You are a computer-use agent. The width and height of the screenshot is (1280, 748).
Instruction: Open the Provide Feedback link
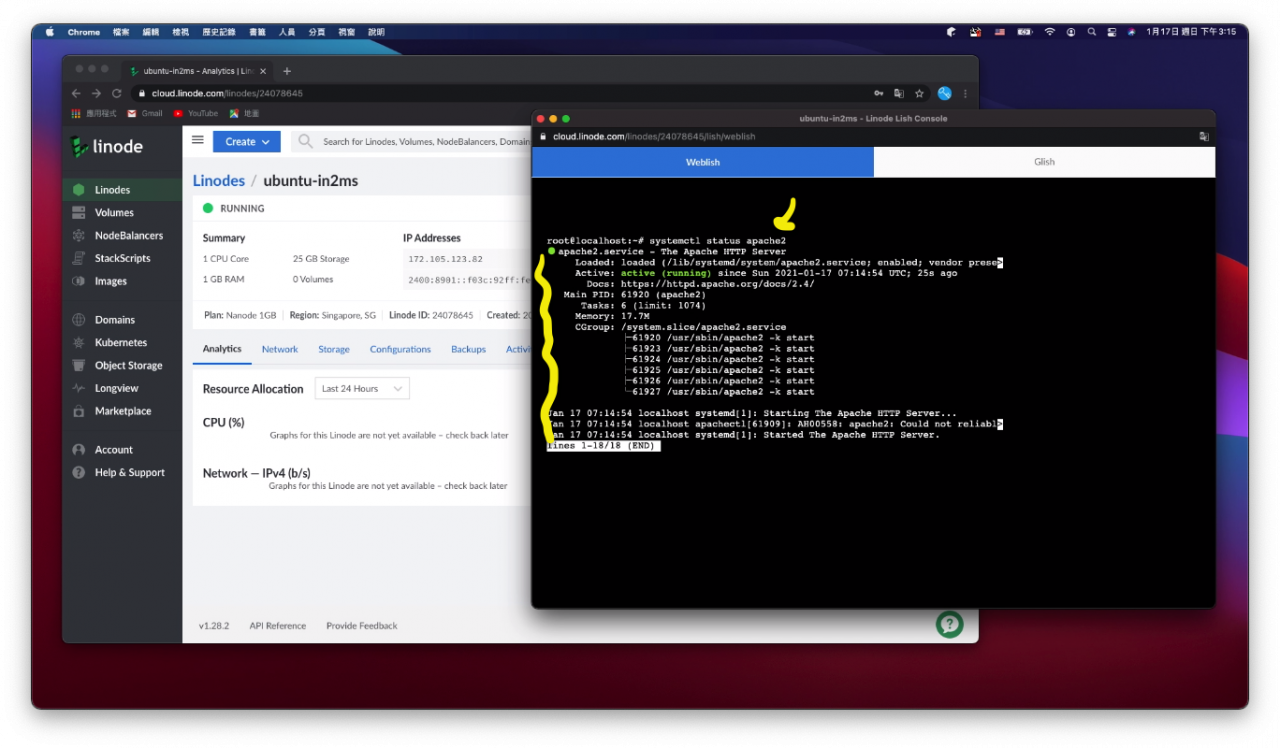[x=362, y=626]
